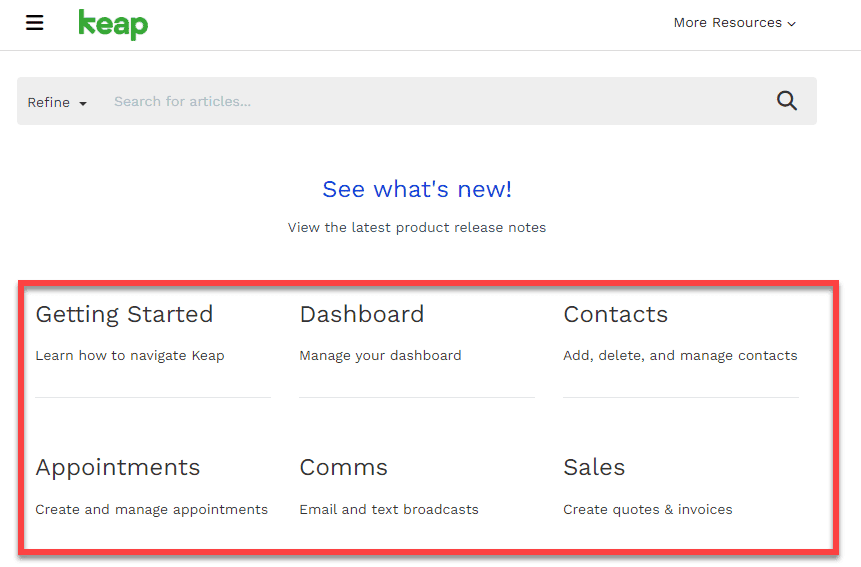This screenshot has width=861, height=567.
Task: Open the See what's new! link
Action: 417,189
